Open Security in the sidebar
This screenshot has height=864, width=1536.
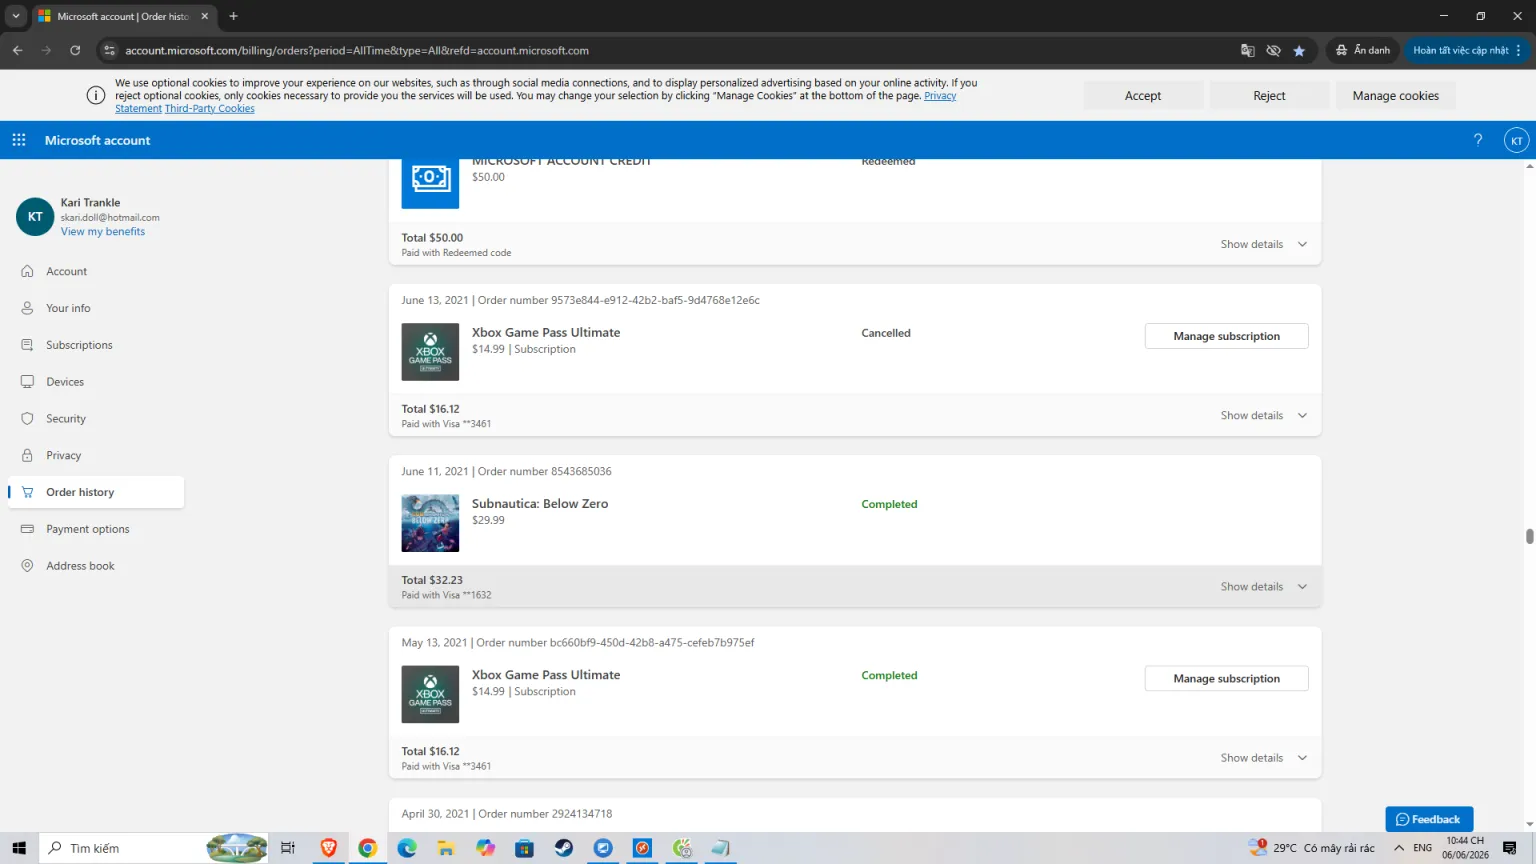coord(96,418)
